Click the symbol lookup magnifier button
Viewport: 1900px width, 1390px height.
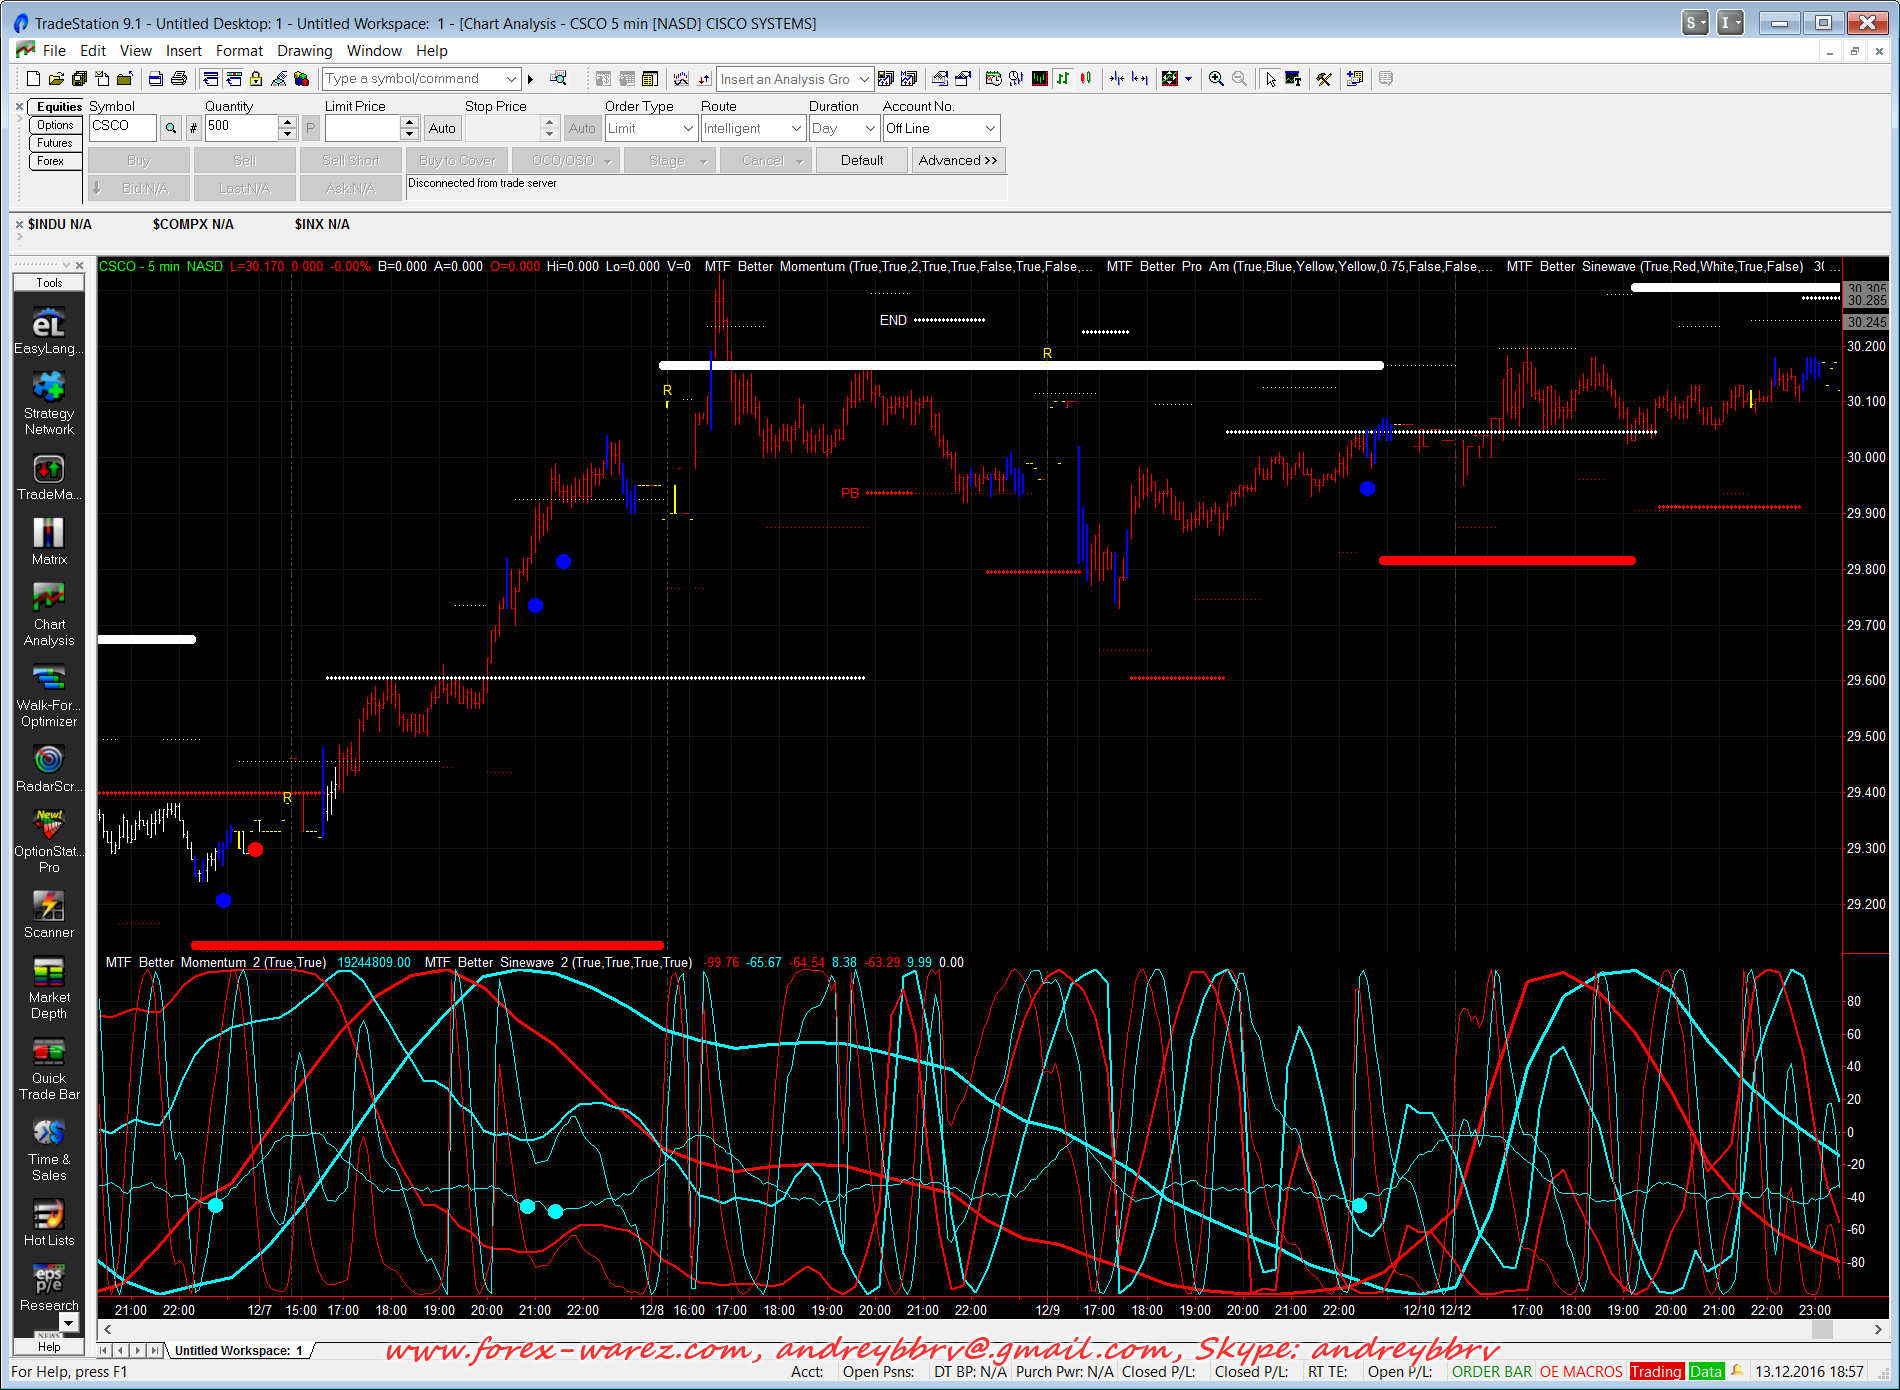pyautogui.click(x=171, y=128)
